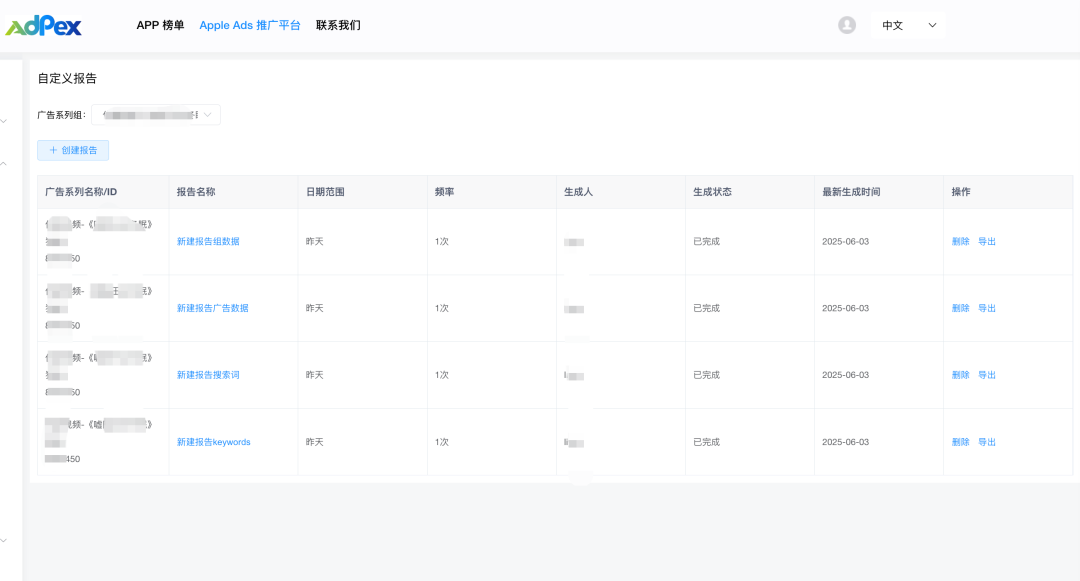Select Apple Ads 推广平台 menu item

click(x=250, y=25)
